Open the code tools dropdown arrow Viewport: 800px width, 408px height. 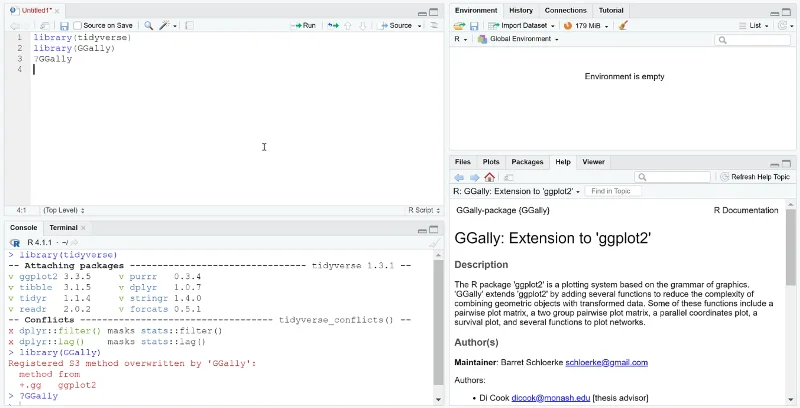(175, 26)
